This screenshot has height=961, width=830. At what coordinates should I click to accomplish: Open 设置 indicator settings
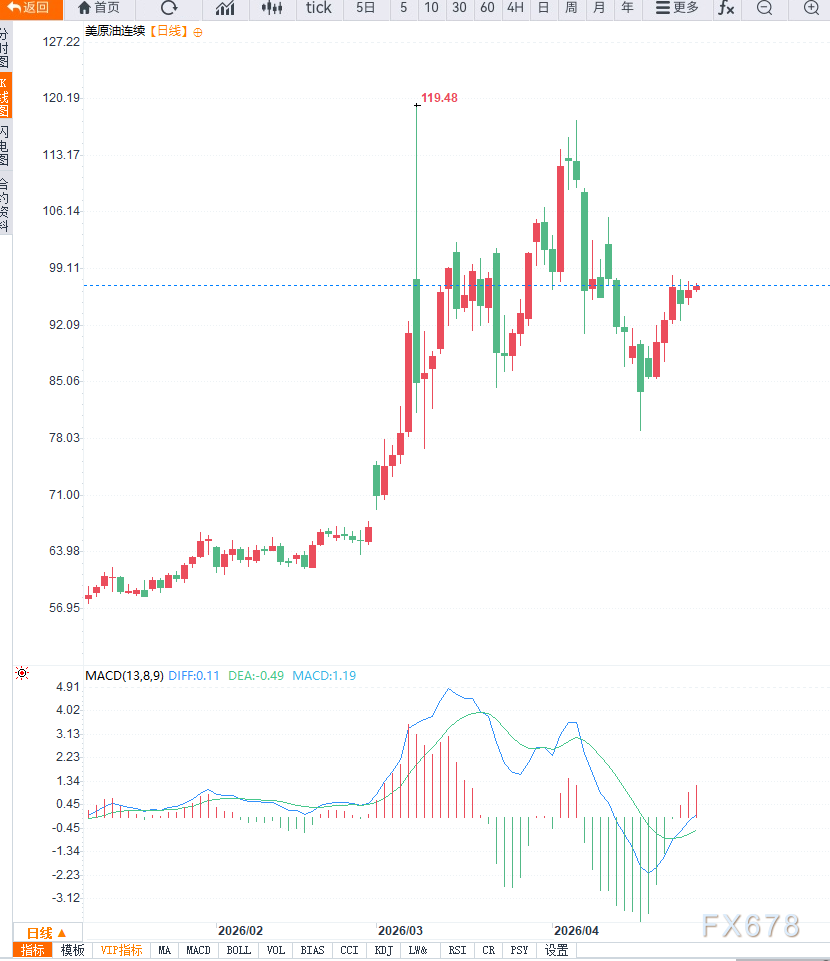[556, 950]
